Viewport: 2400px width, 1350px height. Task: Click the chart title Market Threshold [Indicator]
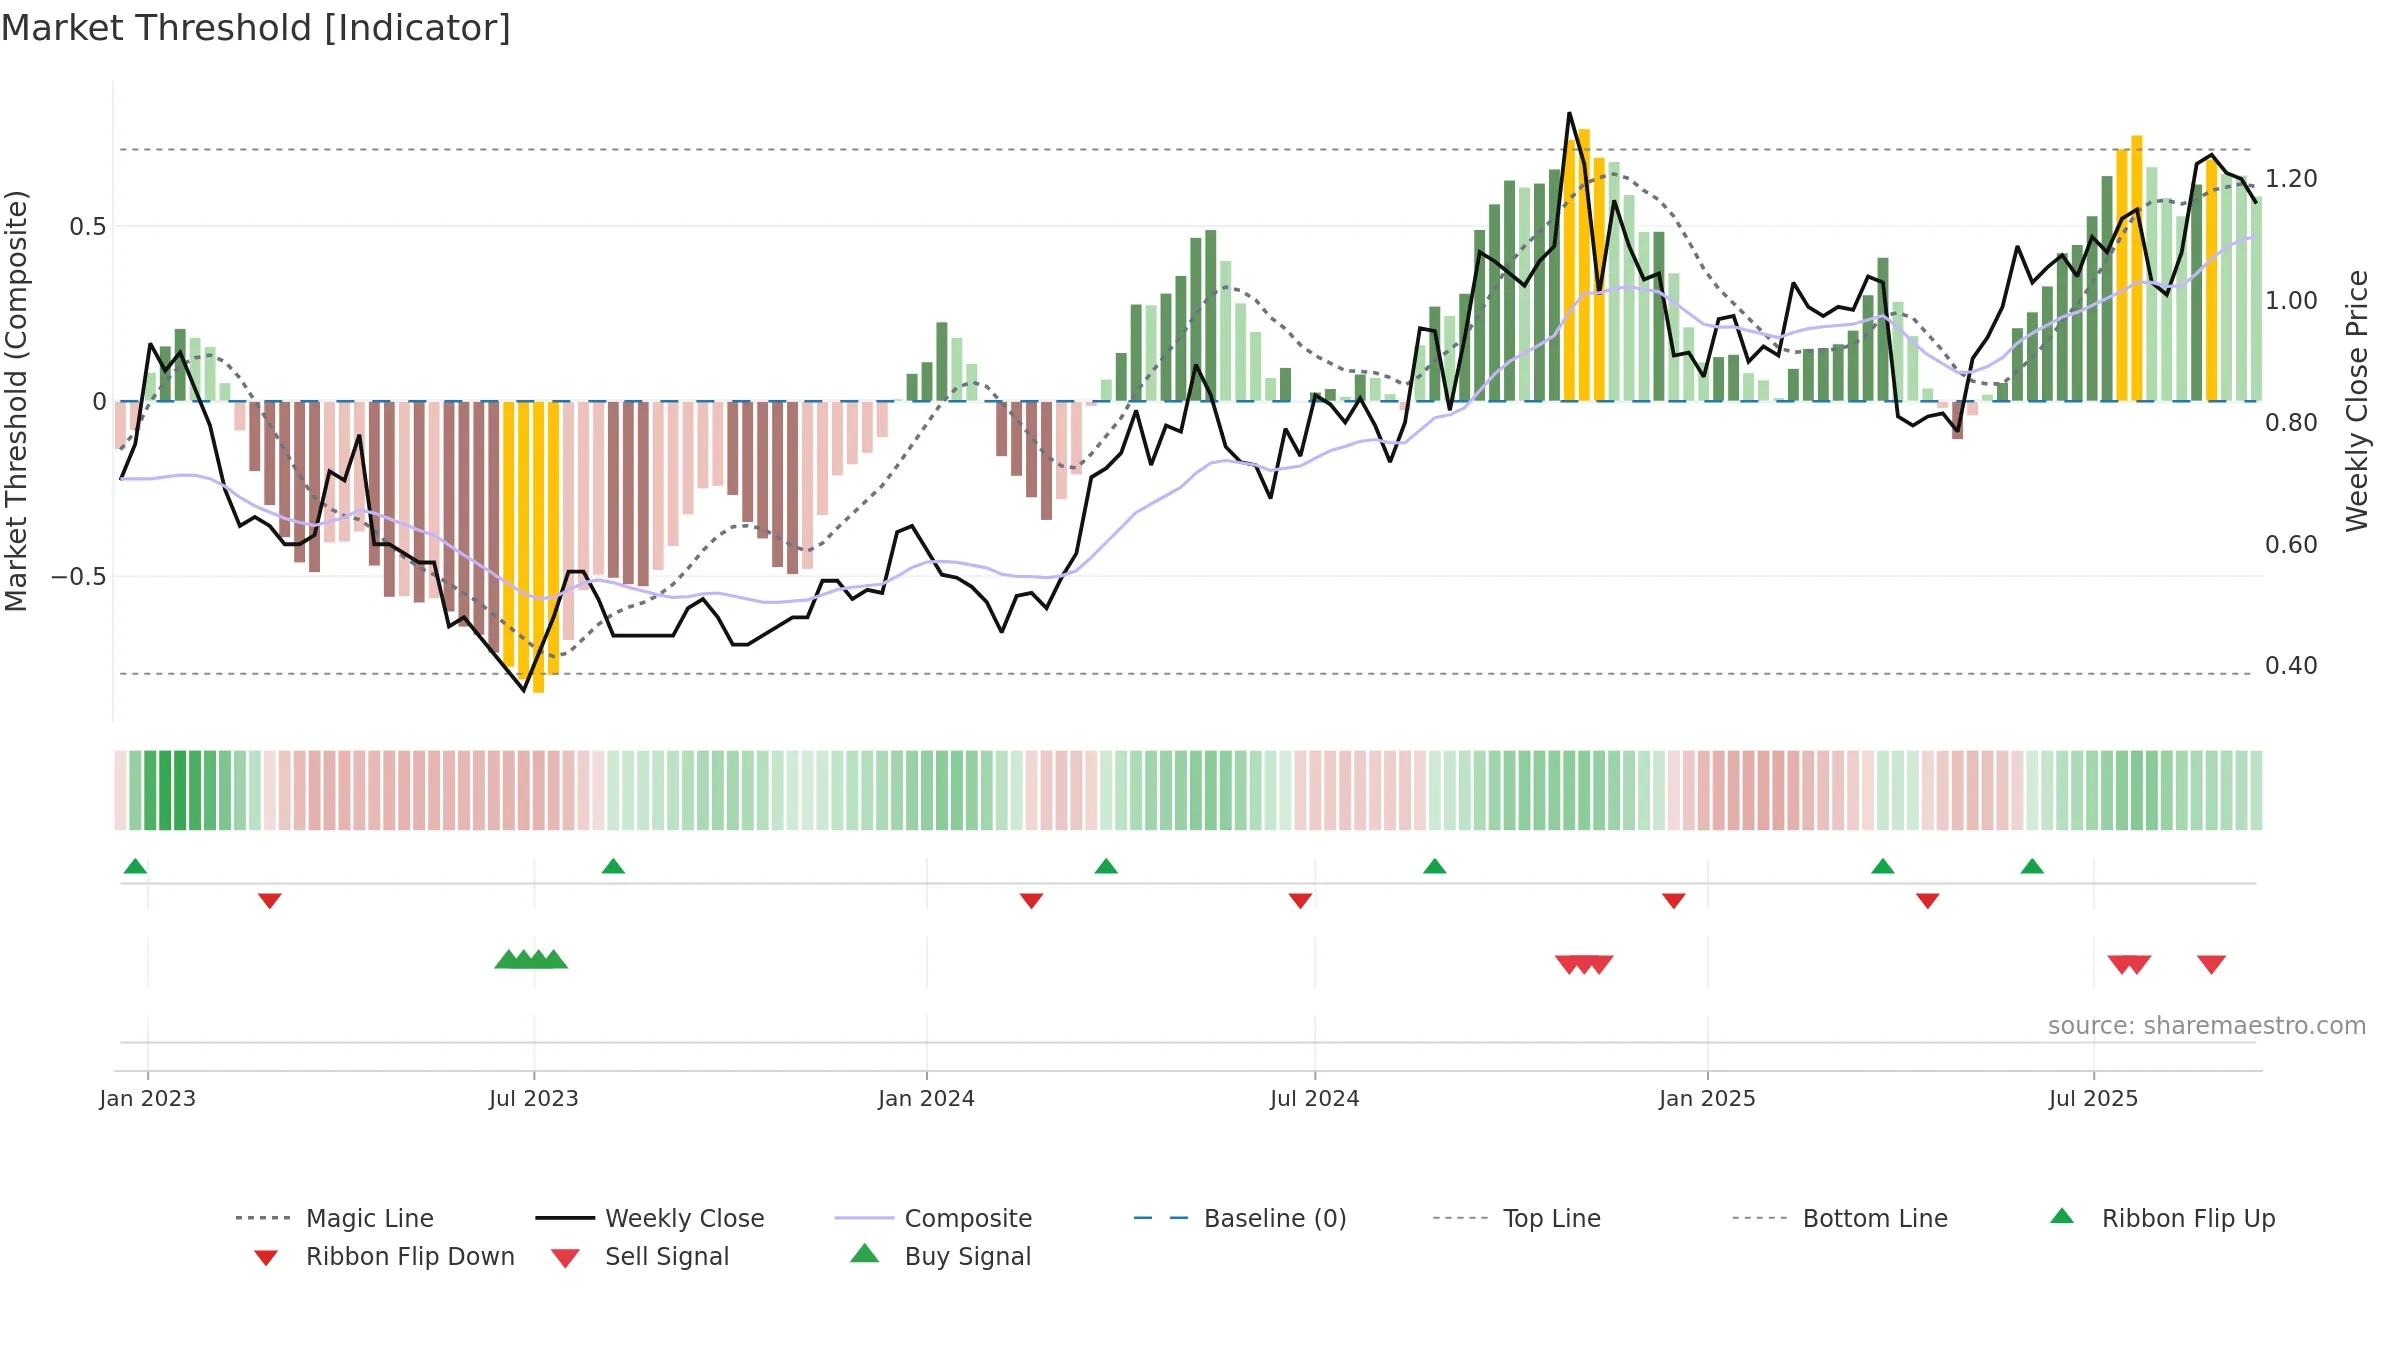tap(256, 28)
